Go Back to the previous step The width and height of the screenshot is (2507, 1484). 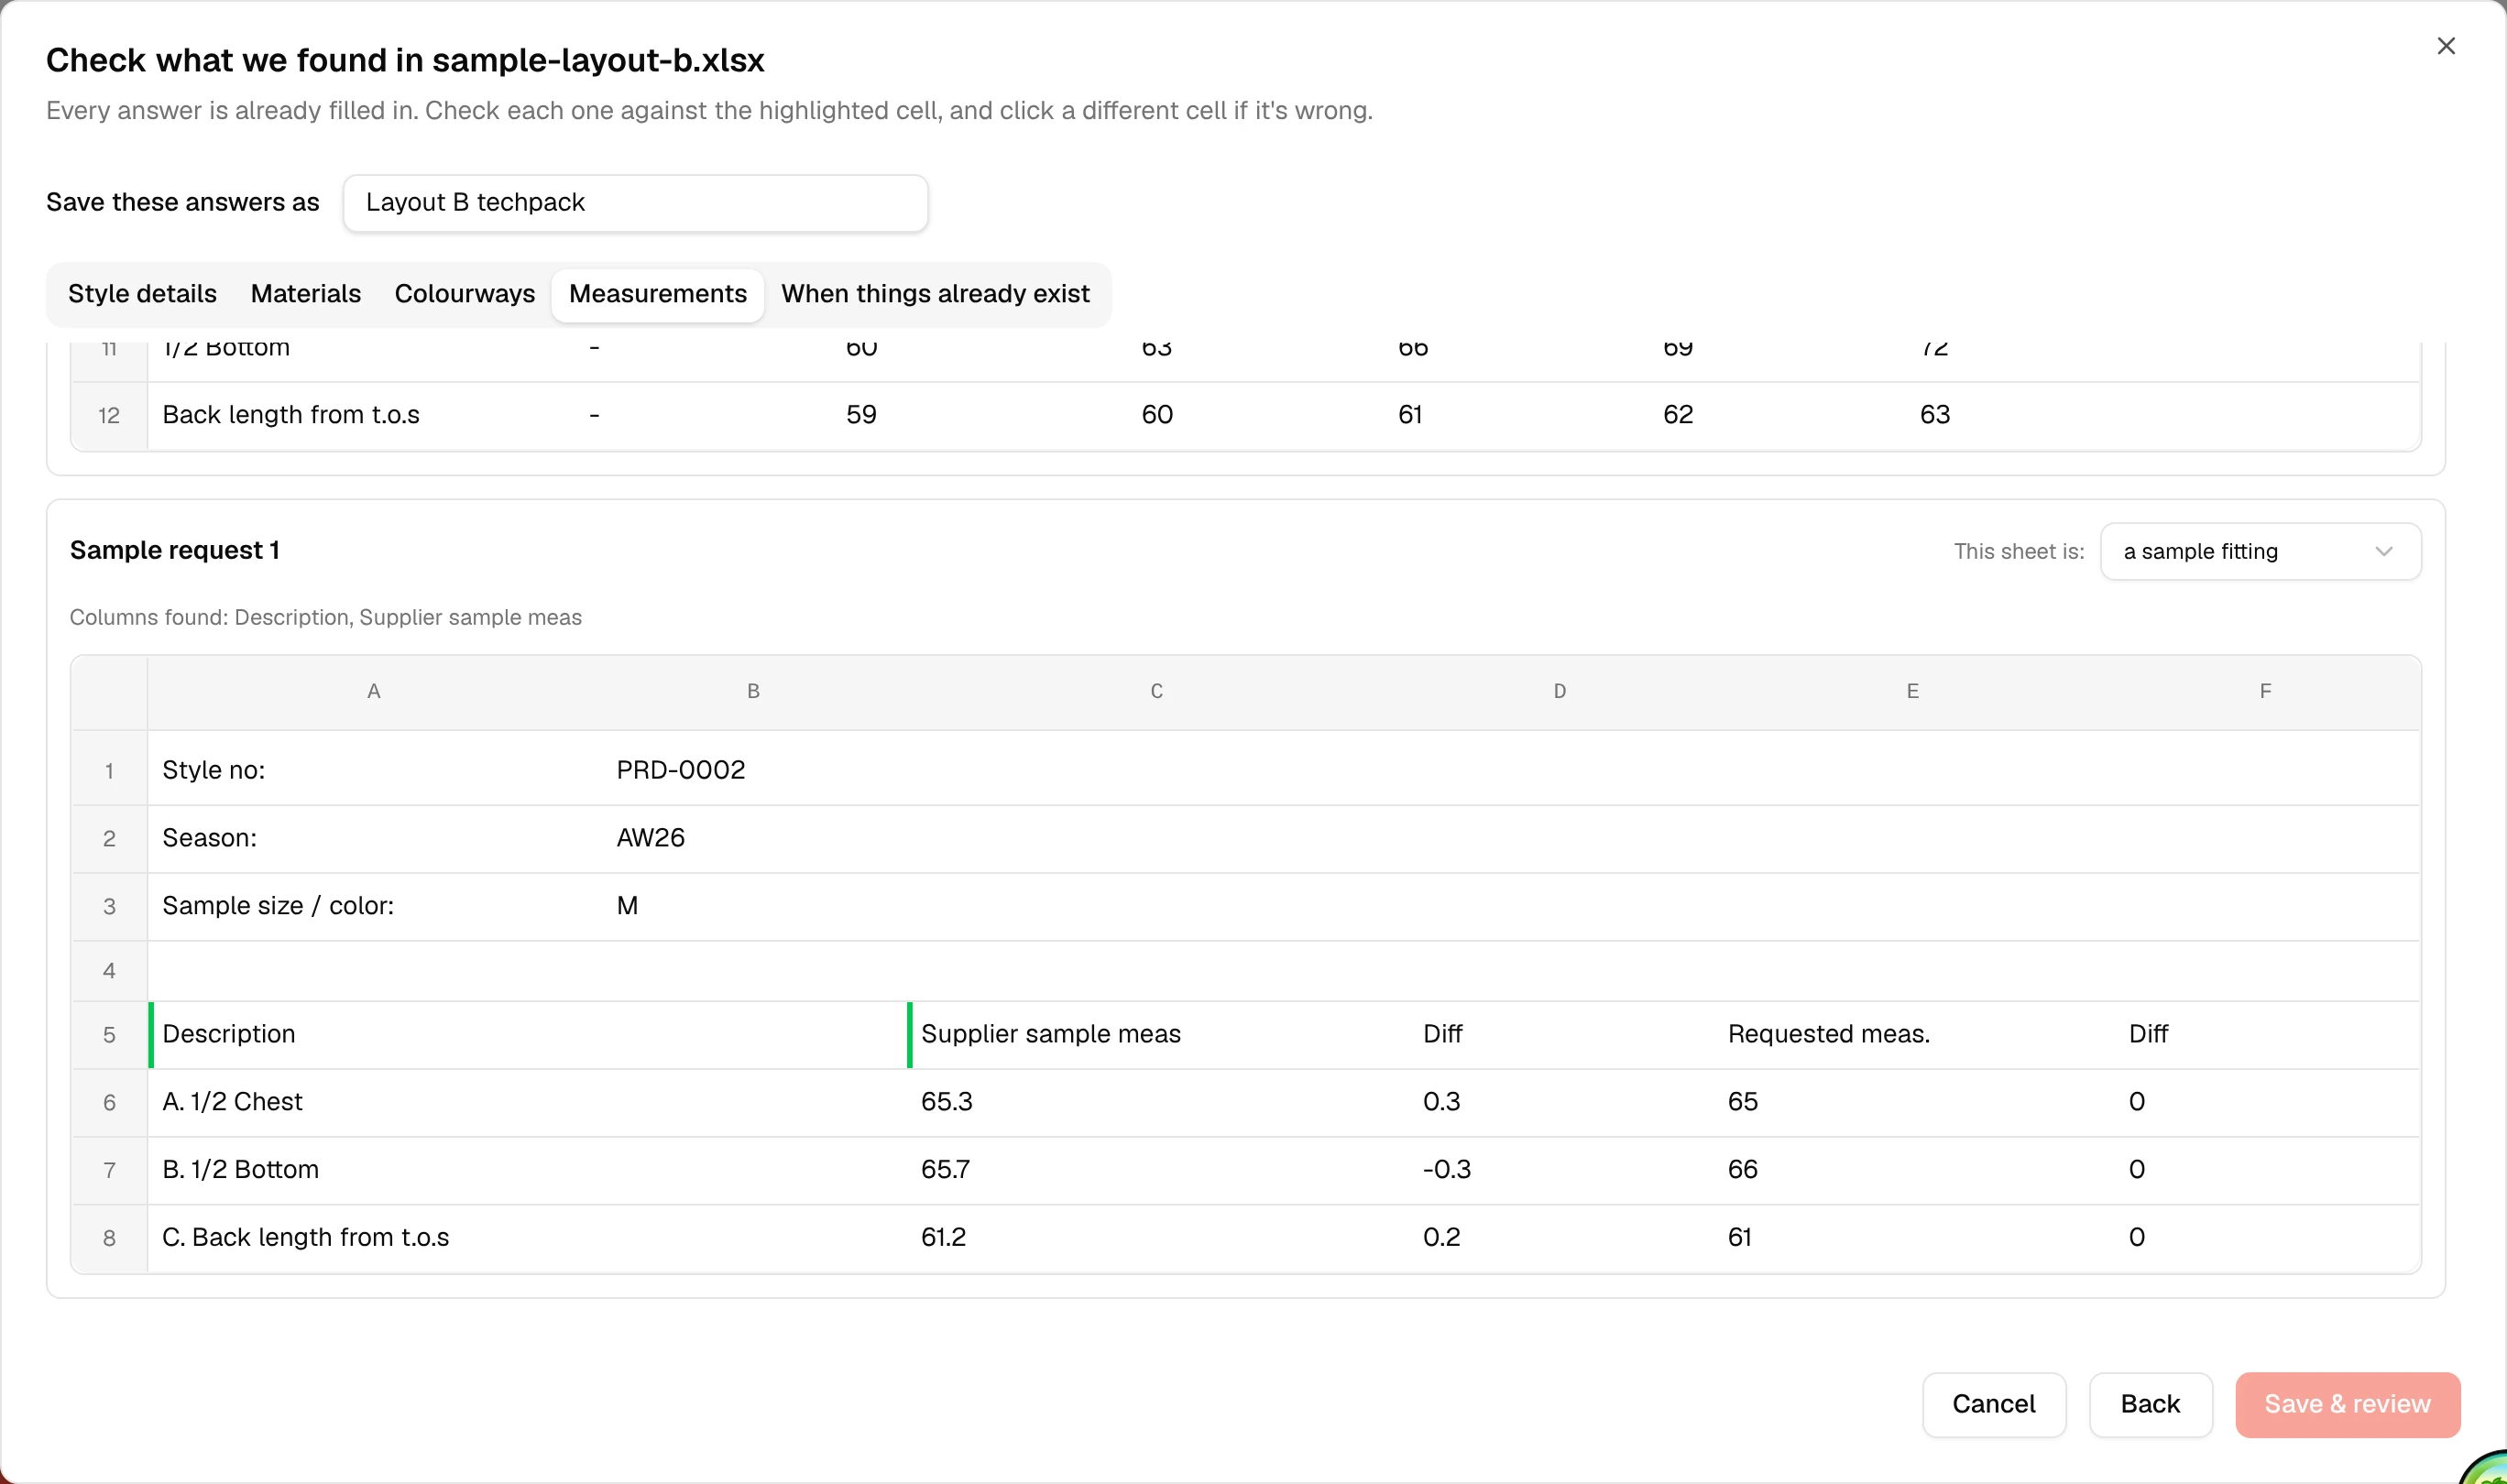tap(2150, 1404)
